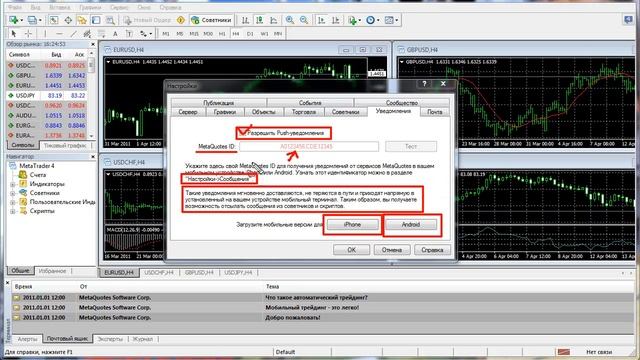Open the Сервис menu
This screenshot has width=640, height=360.
coord(119,7)
